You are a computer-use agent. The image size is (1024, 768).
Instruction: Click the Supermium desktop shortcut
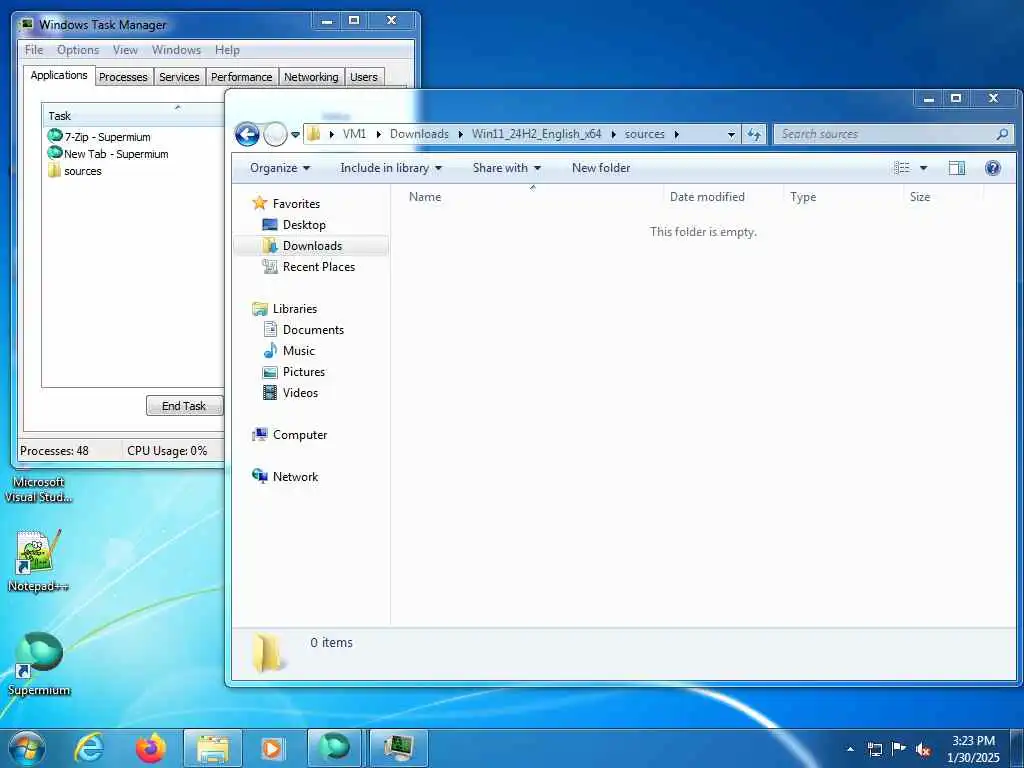point(39,664)
